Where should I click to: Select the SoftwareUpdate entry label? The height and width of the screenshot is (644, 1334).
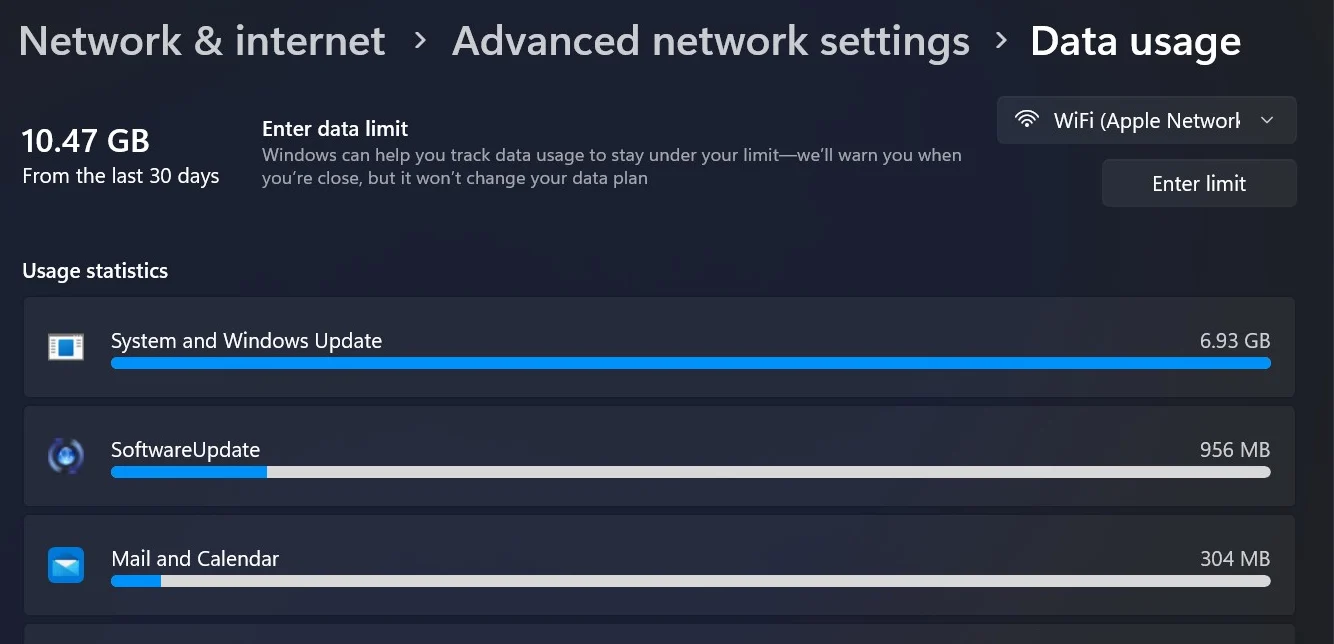coord(185,450)
